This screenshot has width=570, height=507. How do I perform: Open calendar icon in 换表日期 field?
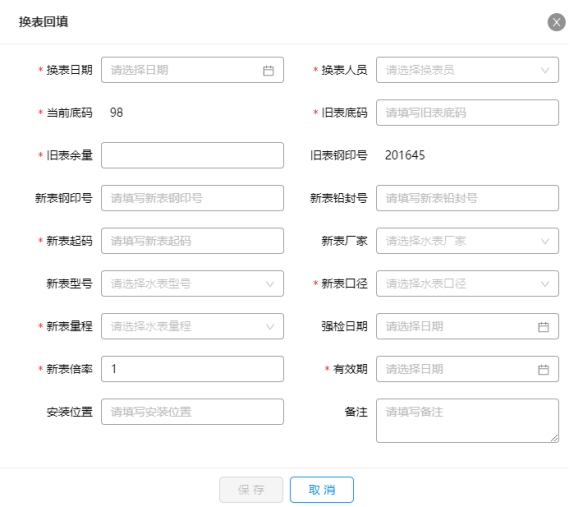point(268,70)
